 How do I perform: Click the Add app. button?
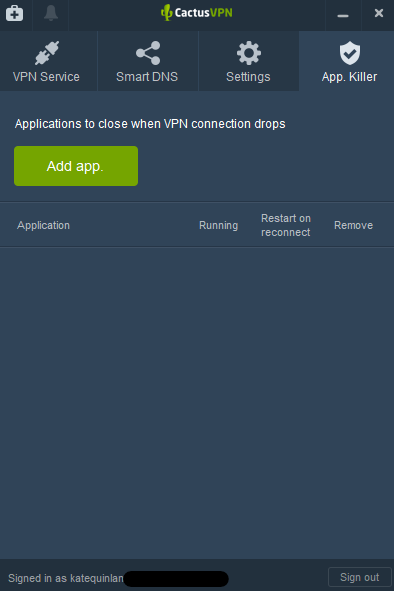pyautogui.click(x=76, y=166)
